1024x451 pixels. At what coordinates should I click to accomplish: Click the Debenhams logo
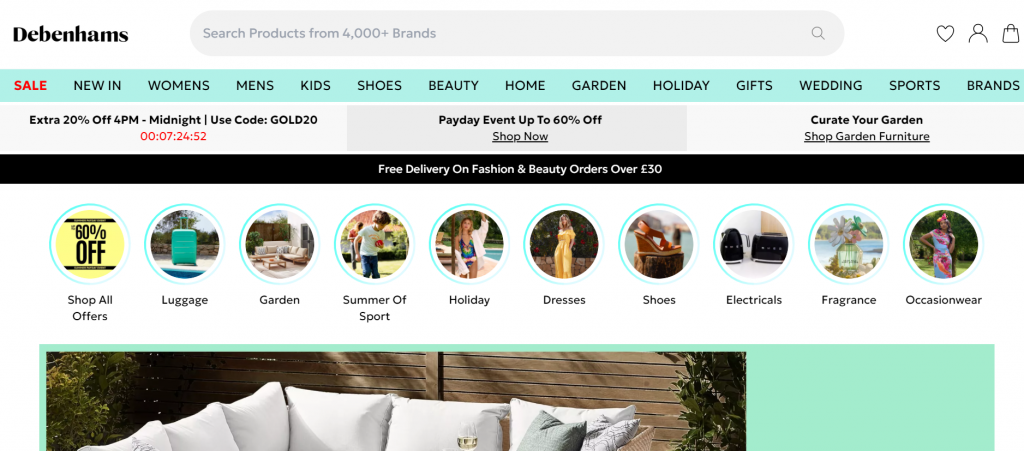(71, 35)
